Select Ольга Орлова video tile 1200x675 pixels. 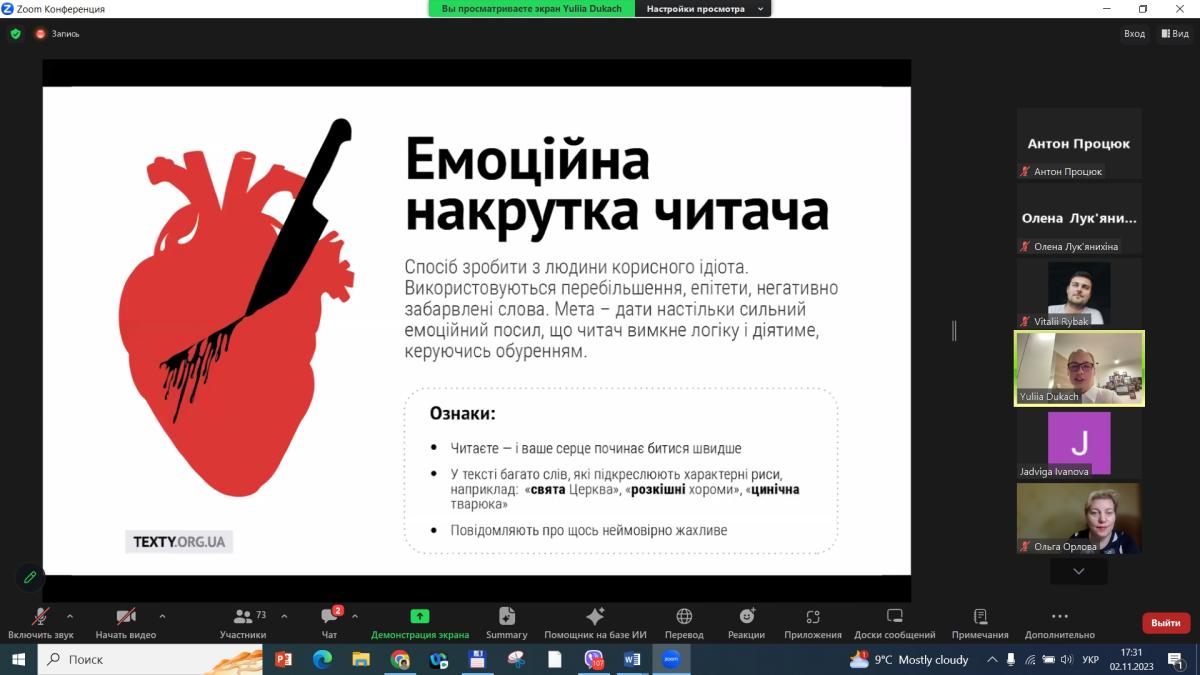(1079, 518)
